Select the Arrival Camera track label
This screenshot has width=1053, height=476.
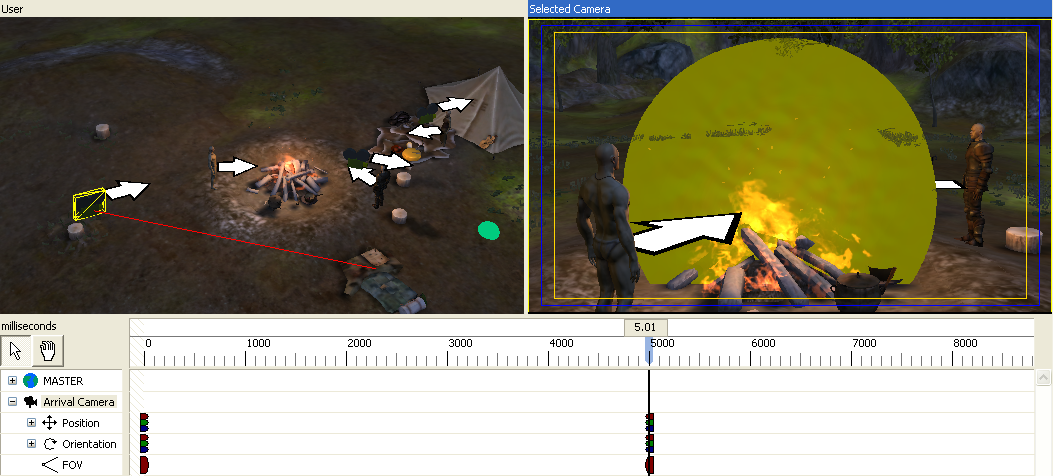tap(78, 402)
